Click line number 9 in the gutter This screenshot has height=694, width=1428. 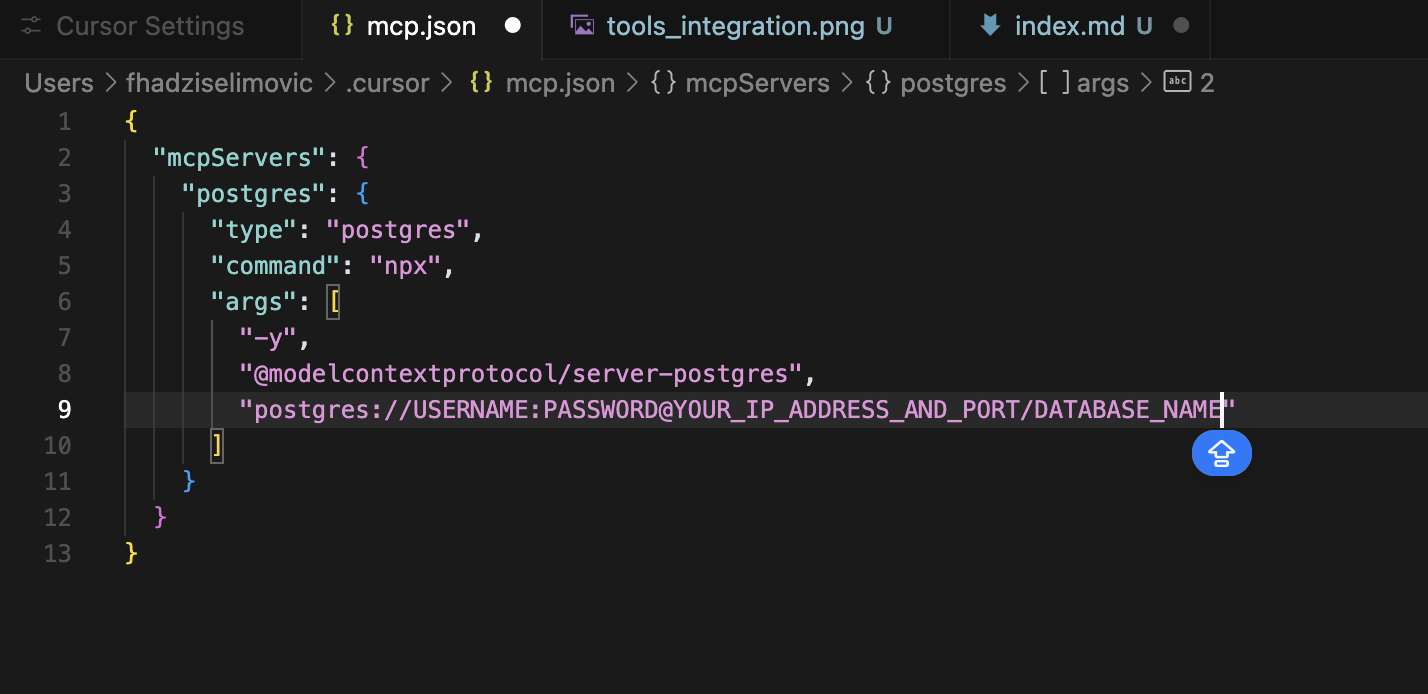[x=65, y=409]
